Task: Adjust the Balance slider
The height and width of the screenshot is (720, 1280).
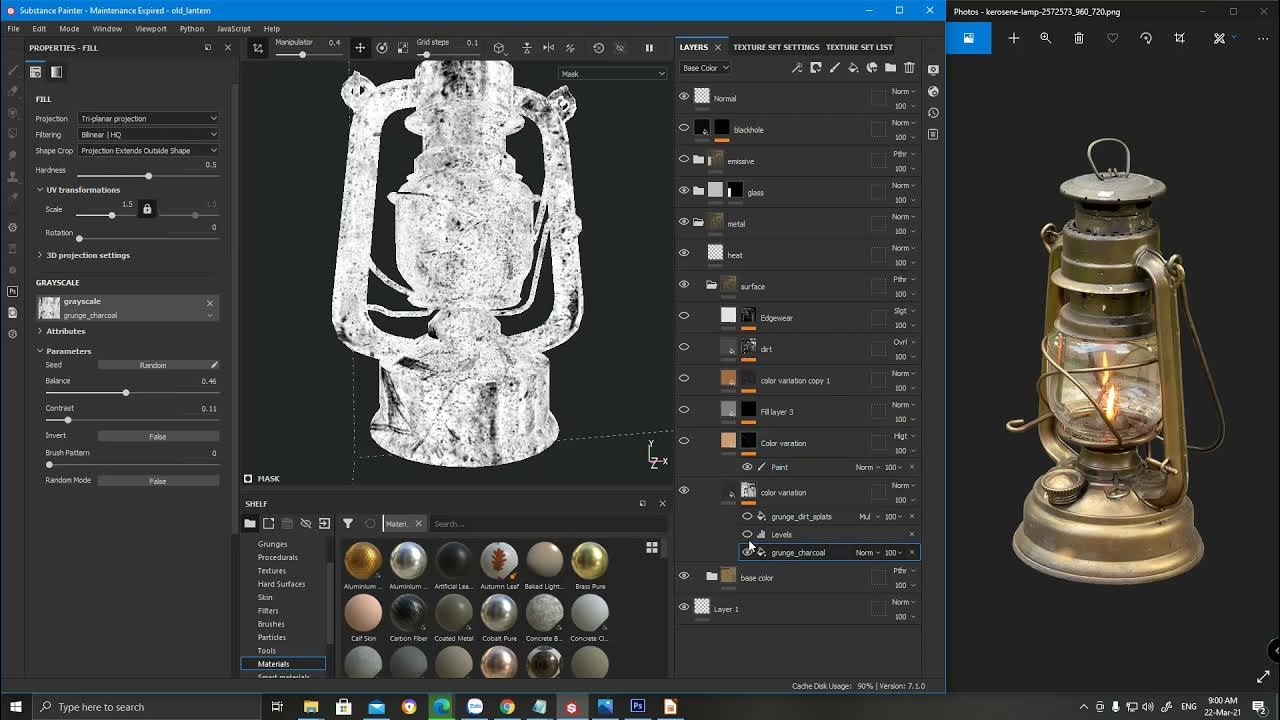Action: 132,393
